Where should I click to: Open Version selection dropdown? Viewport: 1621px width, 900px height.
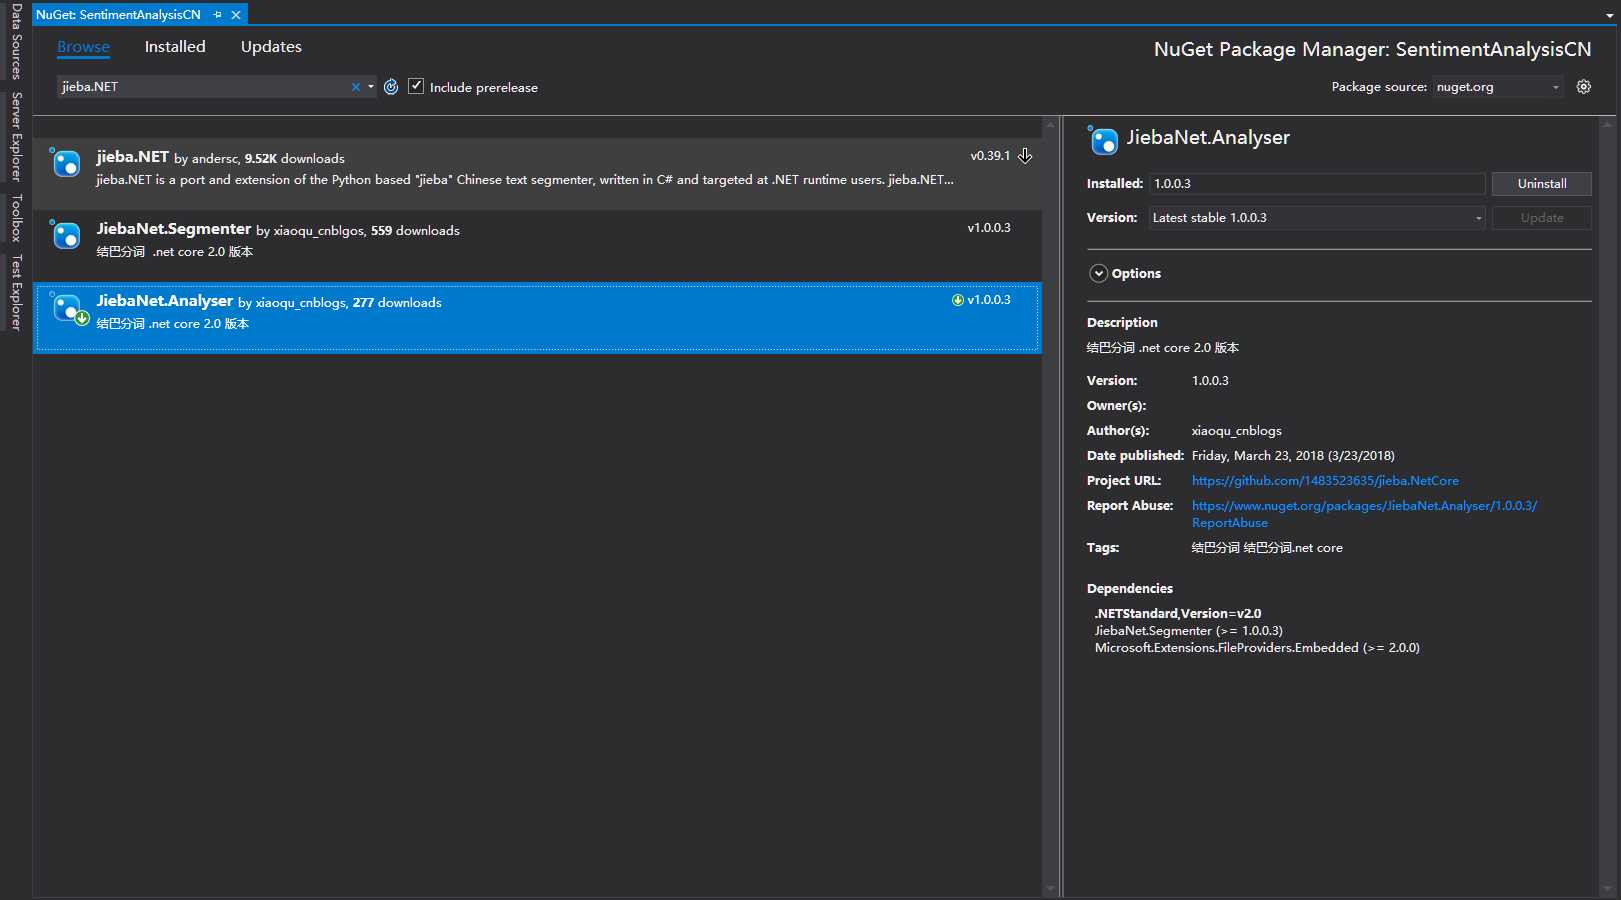point(1317,218)
